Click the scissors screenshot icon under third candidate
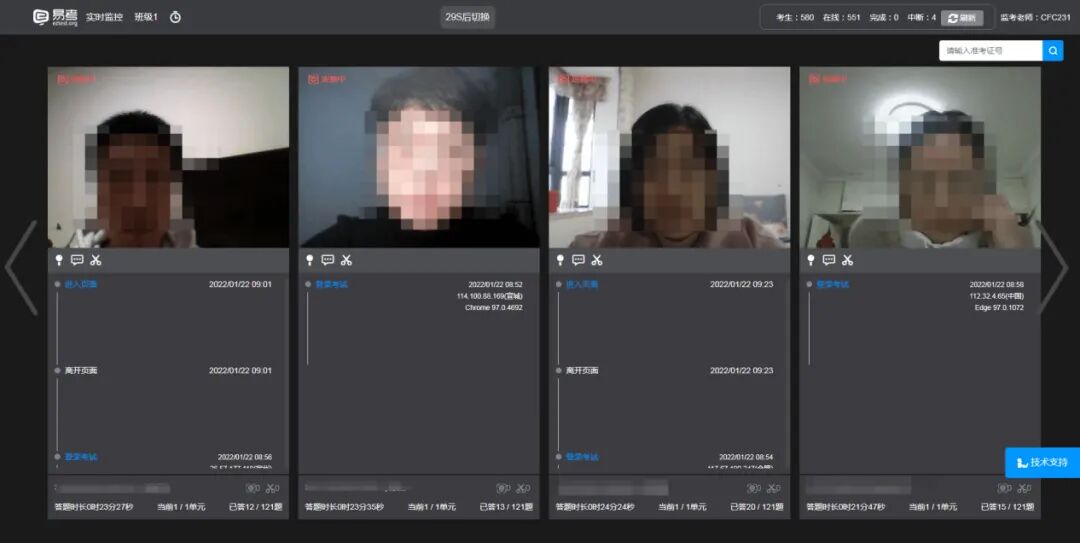This screenshot has height=543, width=1080. [596, 260]
